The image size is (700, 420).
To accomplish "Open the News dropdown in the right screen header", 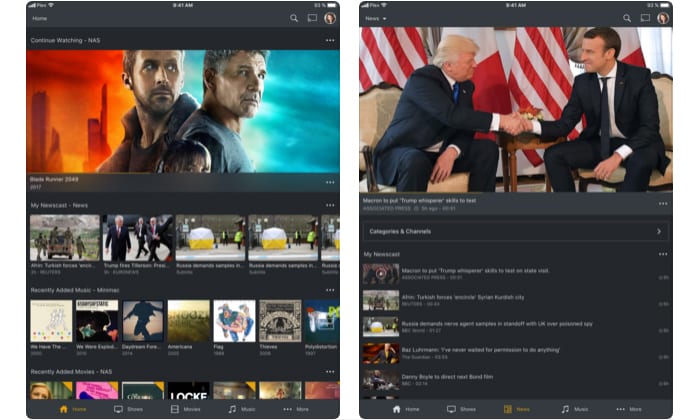I will pyautogui.click(x=376, y=18).
